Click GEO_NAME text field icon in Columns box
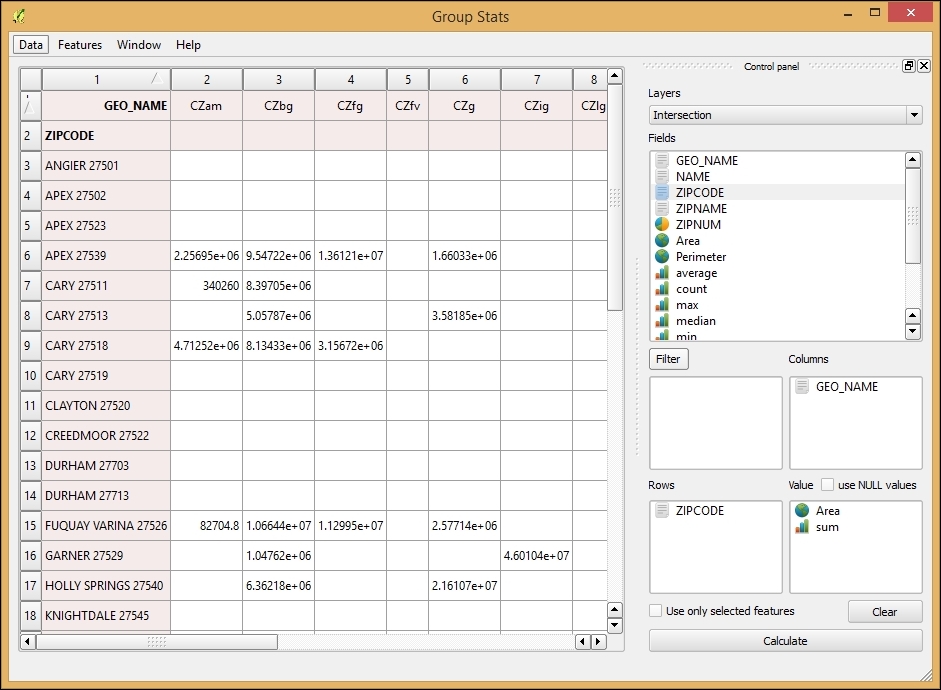941x690 pixels. tap(802, 387)
